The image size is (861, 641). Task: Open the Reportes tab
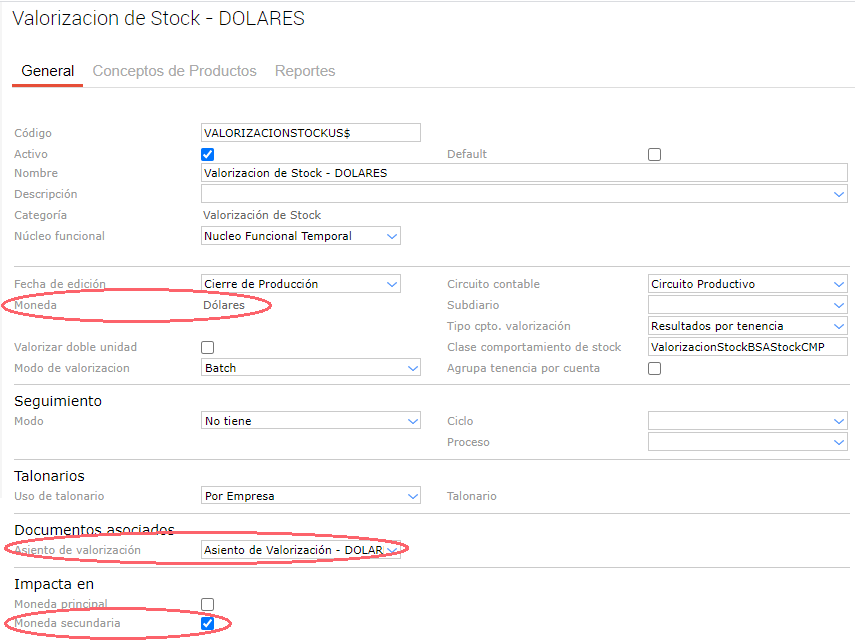tap(305, 71)
